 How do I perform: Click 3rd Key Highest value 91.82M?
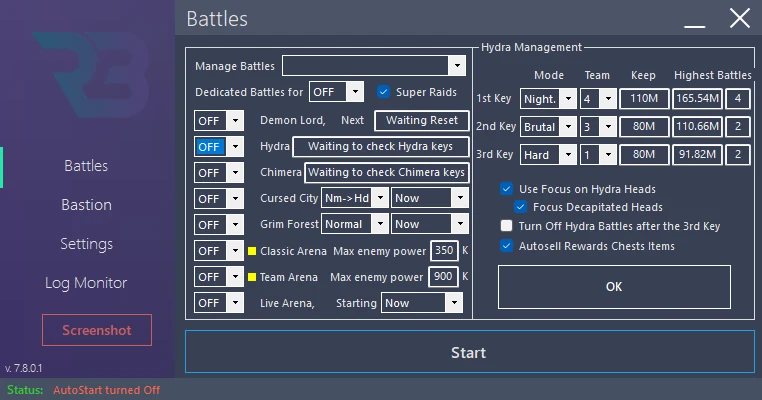(x=697, y=155)
